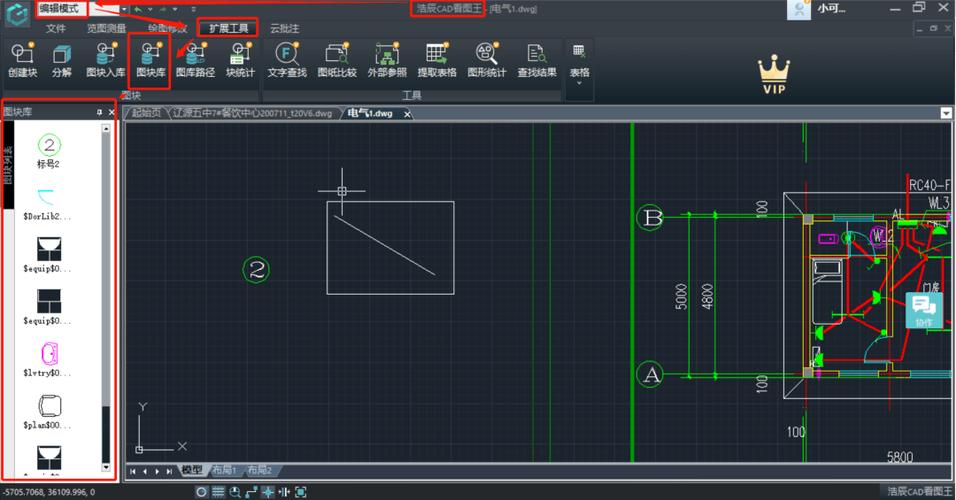Open the 块统计 block statistics tool
Image resolution: width=956 pixels, height=500 pixels.
pyautogui.click(x=240, y=58)
